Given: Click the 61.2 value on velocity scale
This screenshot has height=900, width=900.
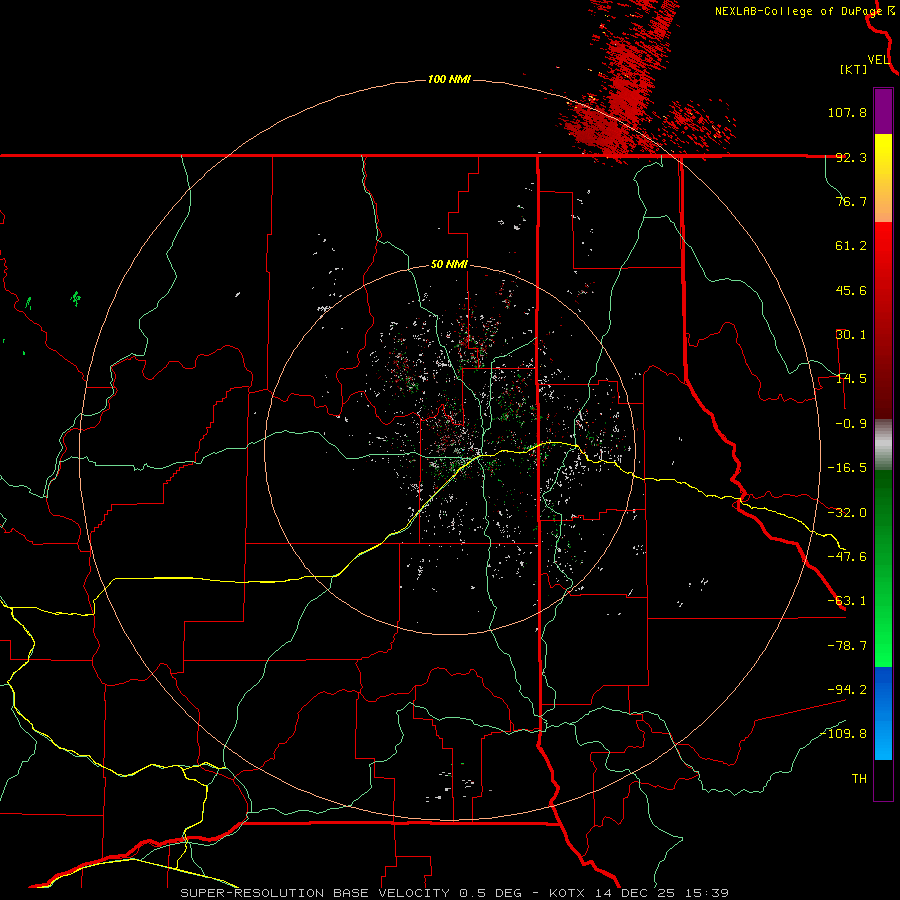Looking at the screenshot, I should (851, 246).
